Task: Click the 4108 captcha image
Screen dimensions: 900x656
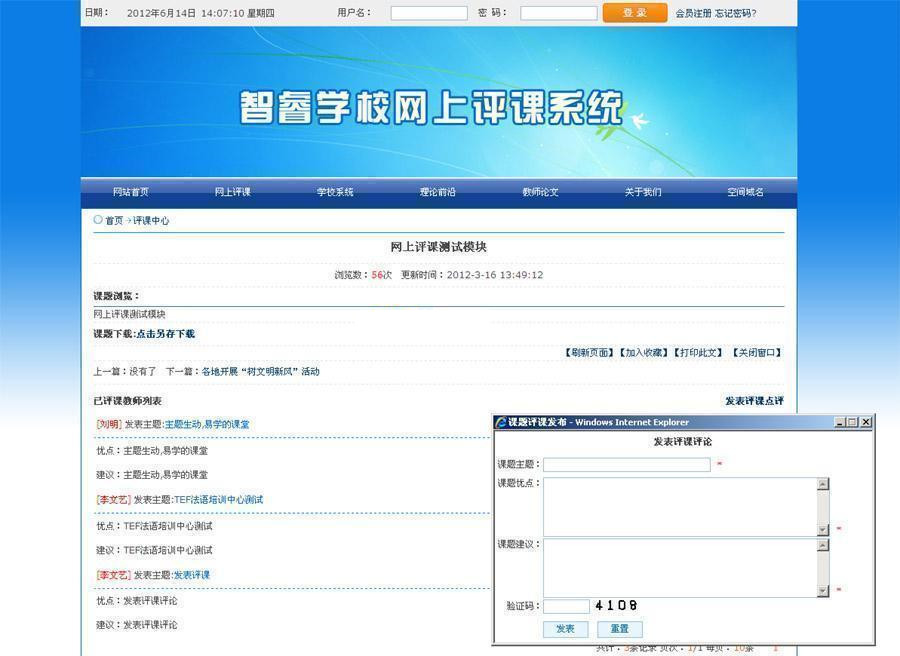Action: point(616,605)
